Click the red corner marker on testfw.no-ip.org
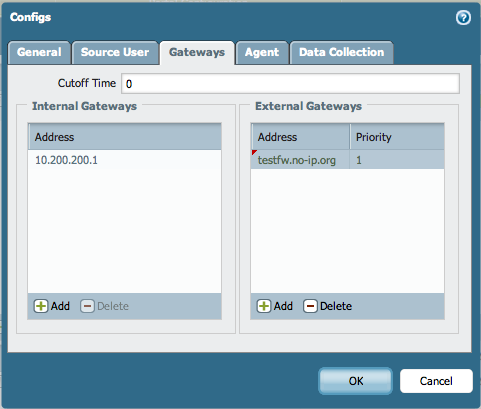Viewport: 481px width, 409px height. tap(254, 152)
